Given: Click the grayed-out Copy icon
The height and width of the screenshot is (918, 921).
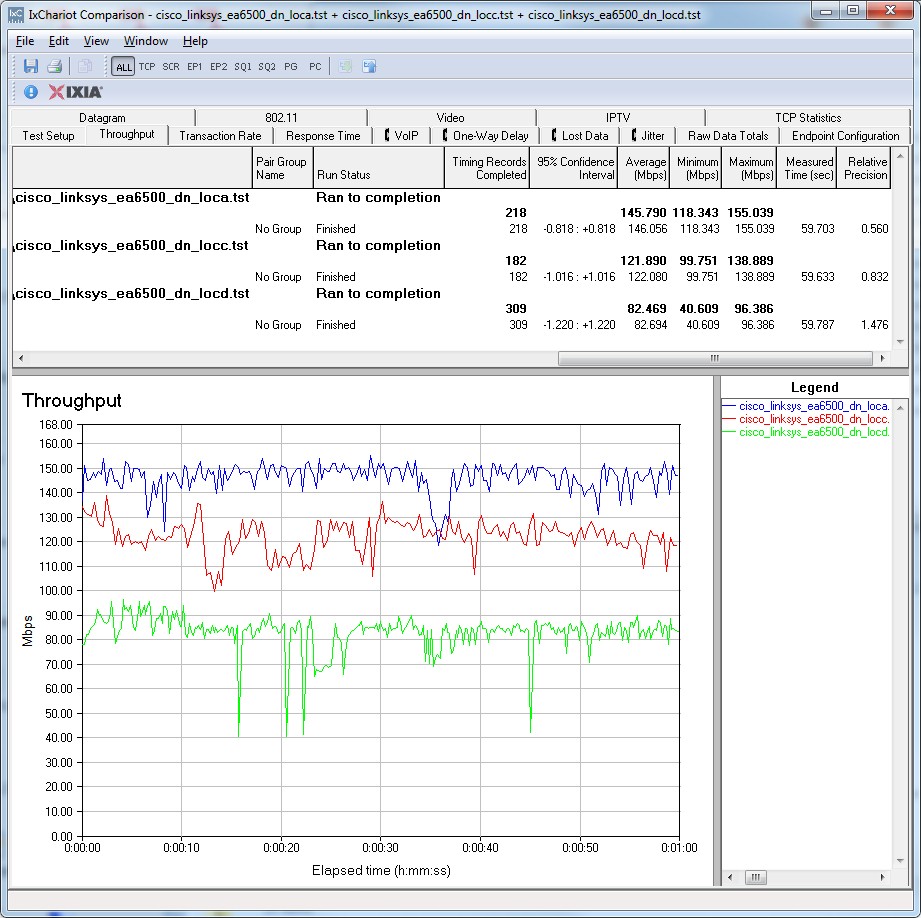Looking at the screenshot, I should point(85,66).
